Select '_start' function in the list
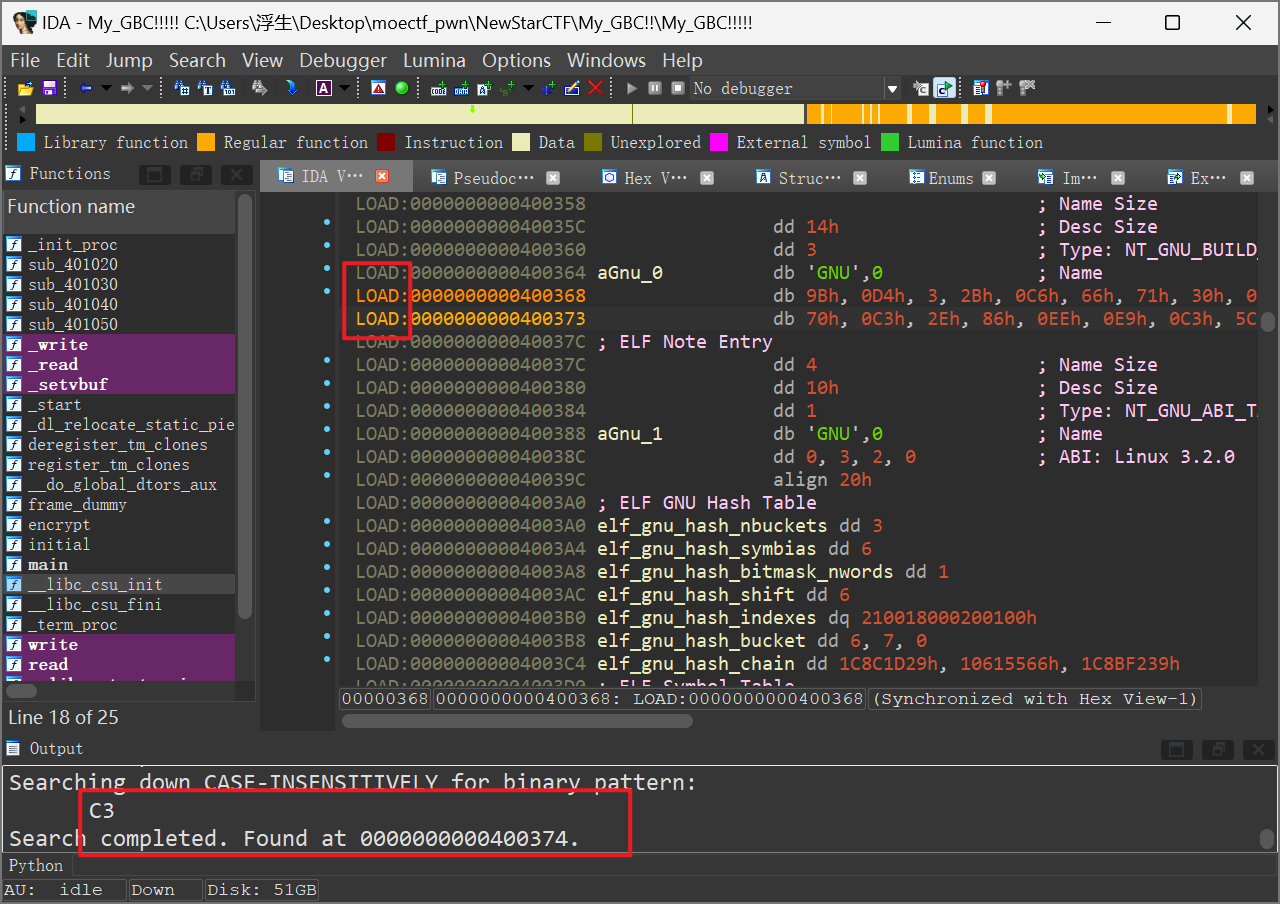This screenshot has width=1280, height=904. 54,404
